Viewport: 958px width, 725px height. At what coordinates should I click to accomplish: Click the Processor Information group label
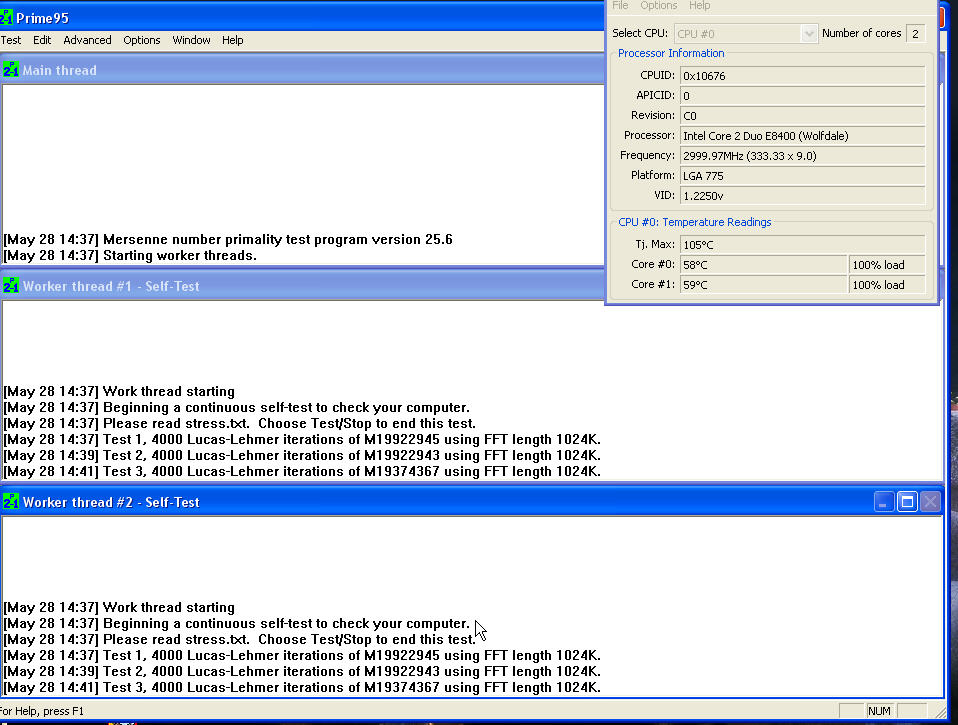pyautogui.click(x=671, y=53)
